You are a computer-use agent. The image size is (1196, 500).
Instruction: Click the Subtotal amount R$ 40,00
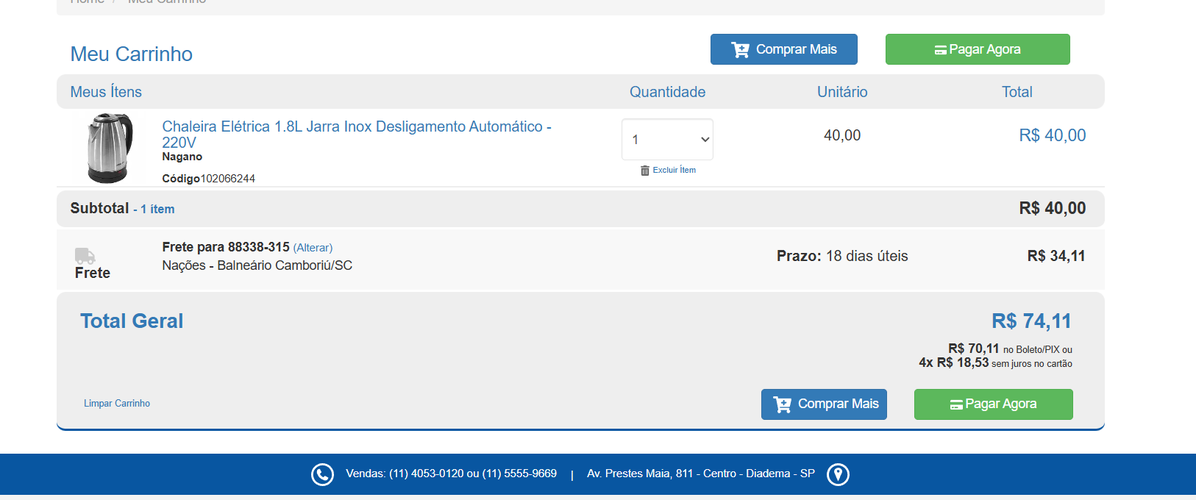pyautogui.click(x=1053, y=208)
